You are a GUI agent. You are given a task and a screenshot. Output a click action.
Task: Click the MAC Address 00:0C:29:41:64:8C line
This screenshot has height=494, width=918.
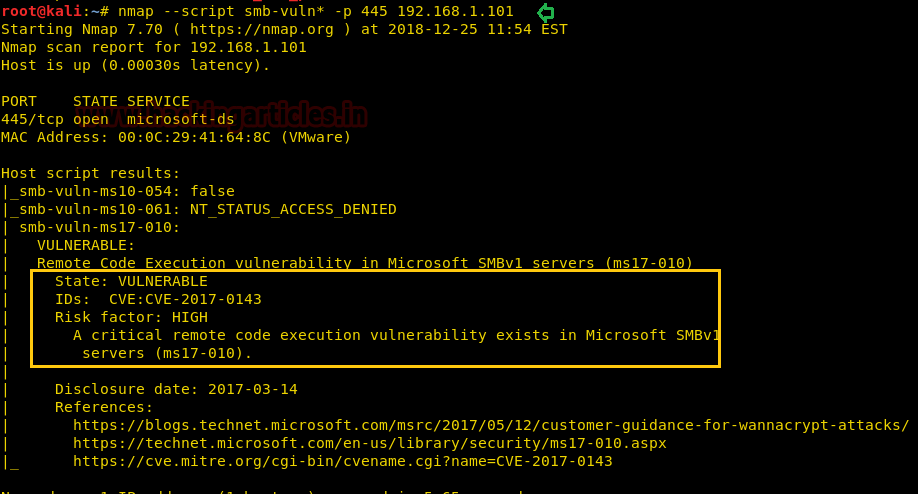click(176, 137)
